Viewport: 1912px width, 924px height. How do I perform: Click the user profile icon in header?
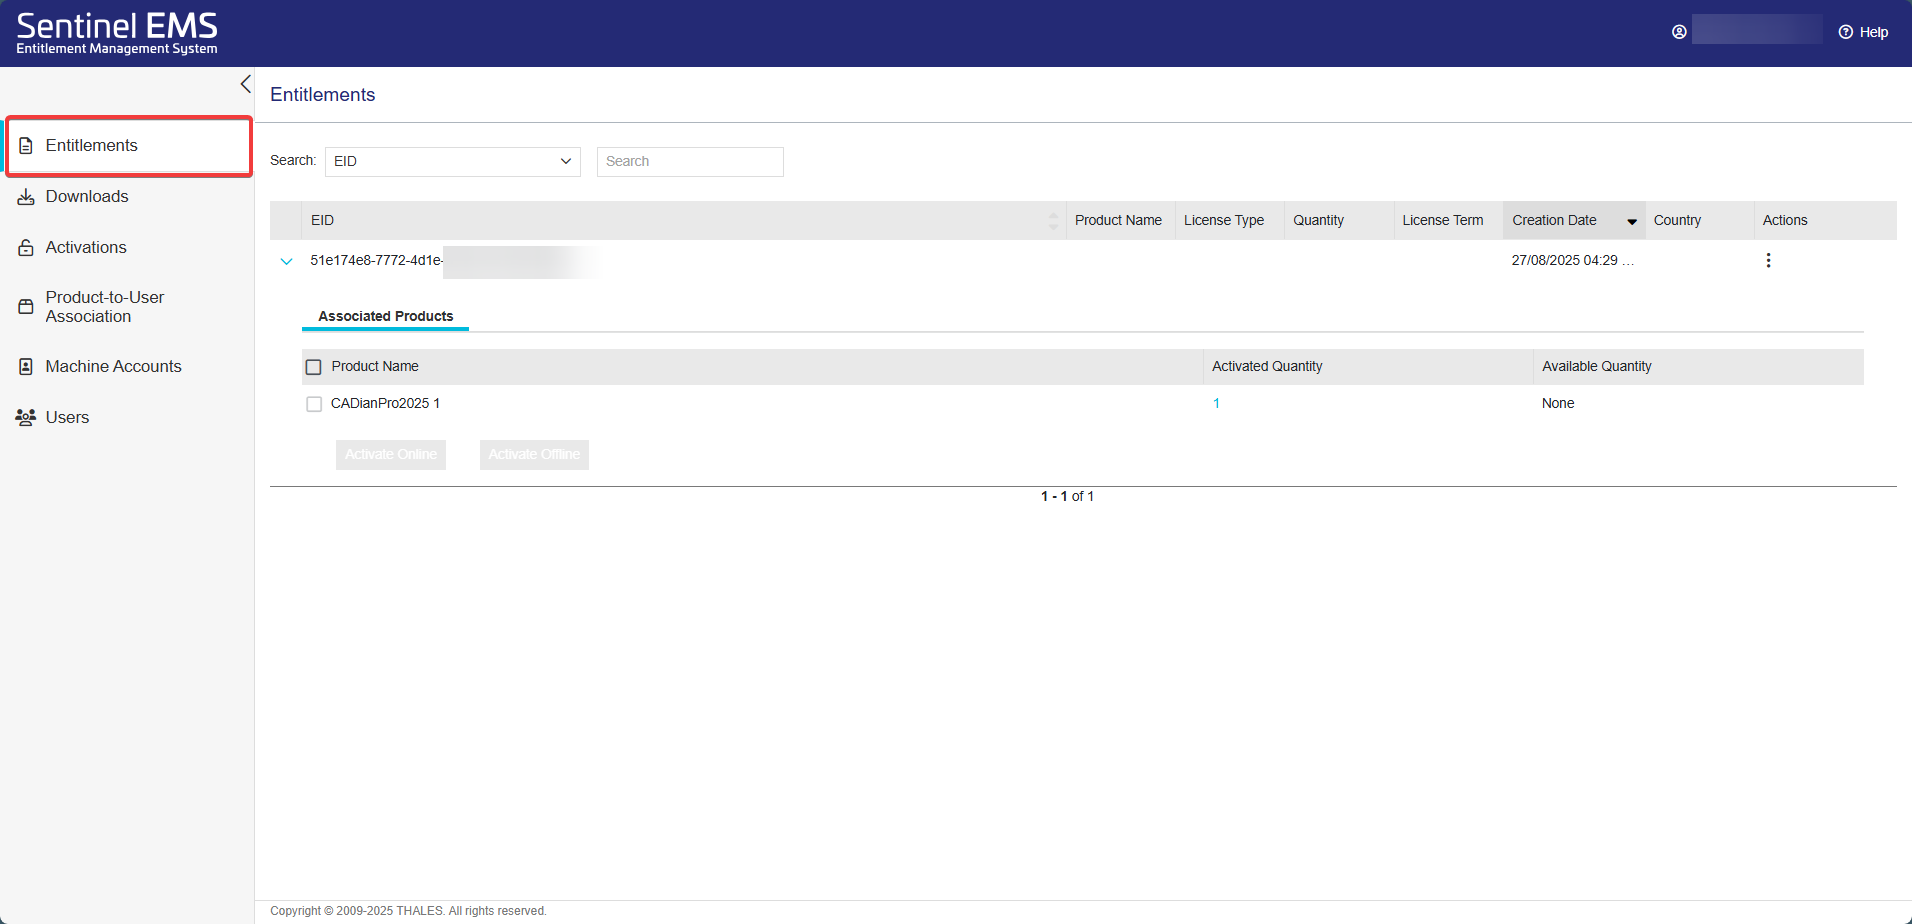(1679, 32)
